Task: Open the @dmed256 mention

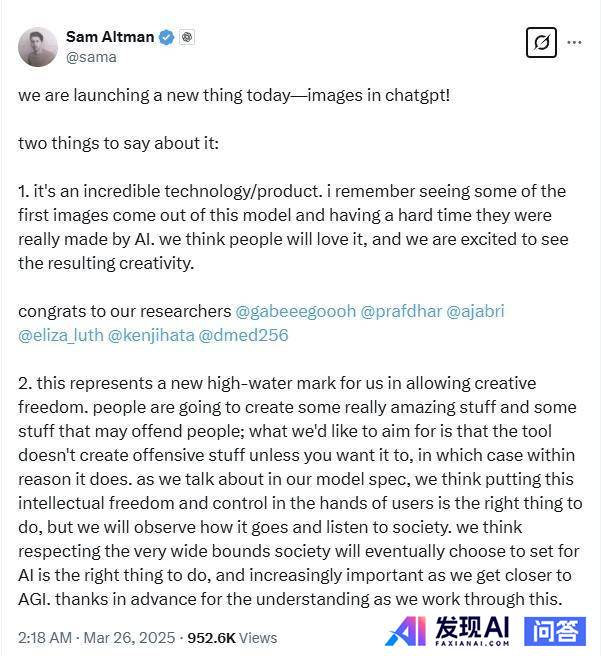Action: [243, 335]
